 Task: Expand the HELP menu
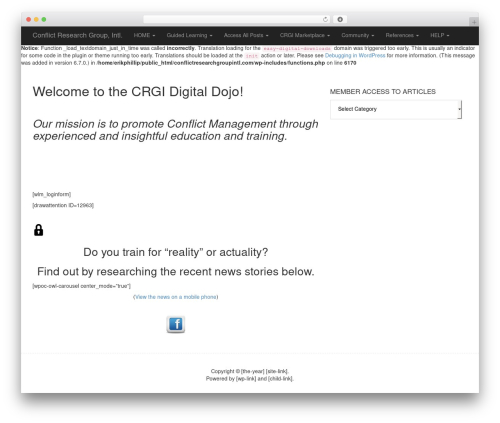(440, 35)
